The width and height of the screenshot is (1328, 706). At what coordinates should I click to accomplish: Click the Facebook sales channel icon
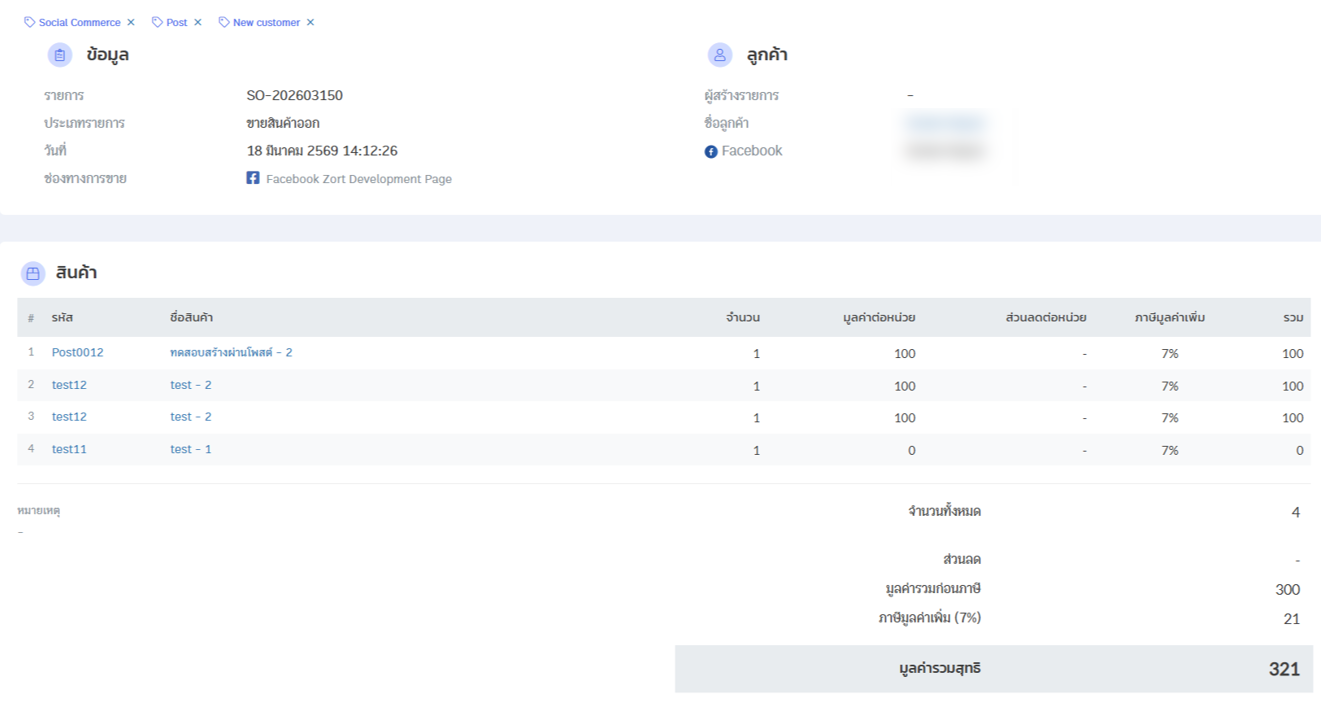point(253,178)
